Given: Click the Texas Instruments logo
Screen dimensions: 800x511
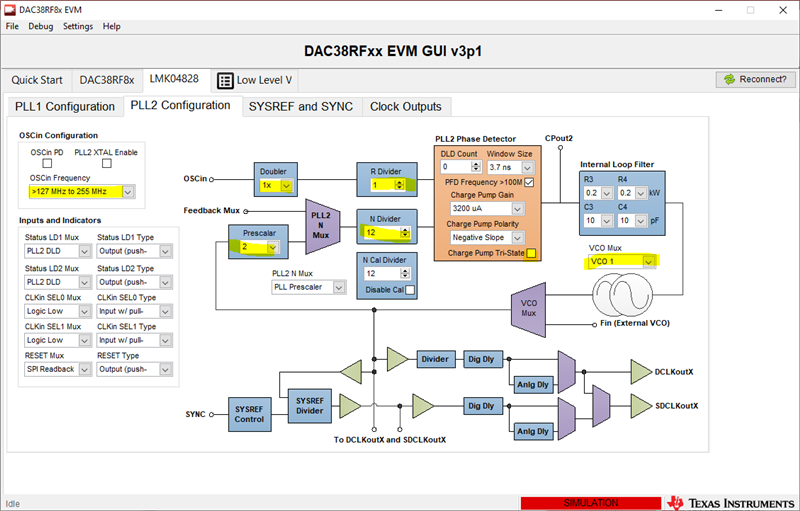Looking at the screenshot, I should 731,503.
